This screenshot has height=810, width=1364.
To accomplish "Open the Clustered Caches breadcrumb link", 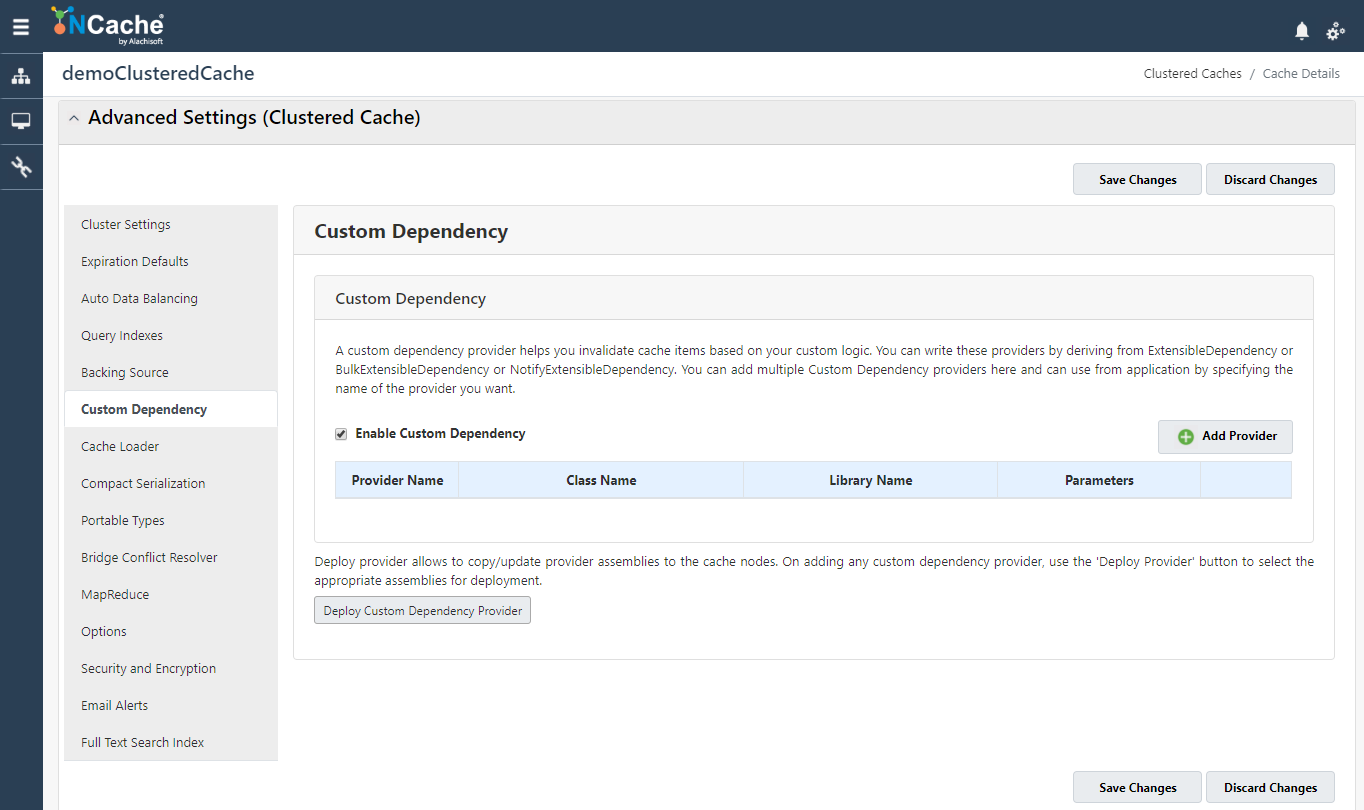I will point(1192,74).
